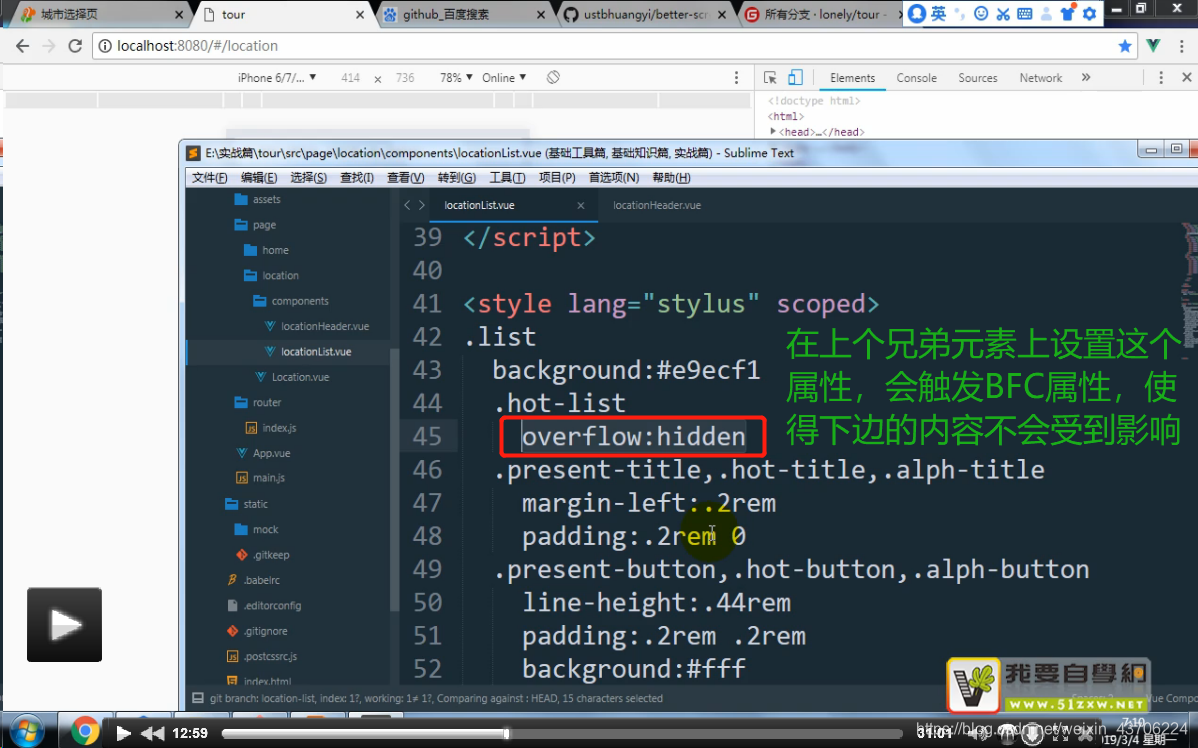Click previous-tab arrow in Sublime tab bar

(x=407, y=205)
